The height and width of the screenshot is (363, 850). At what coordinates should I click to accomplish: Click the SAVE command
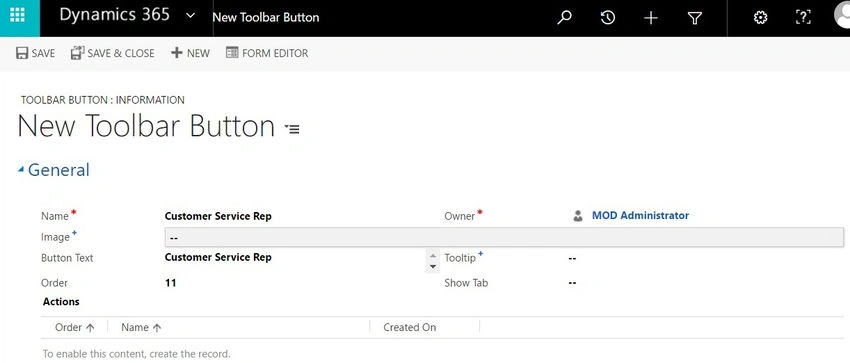(x=35, y=53)
